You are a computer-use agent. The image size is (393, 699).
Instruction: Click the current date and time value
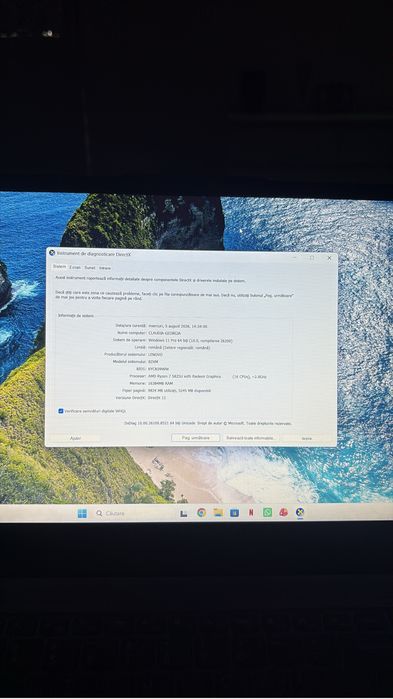[x=178, y=326]
